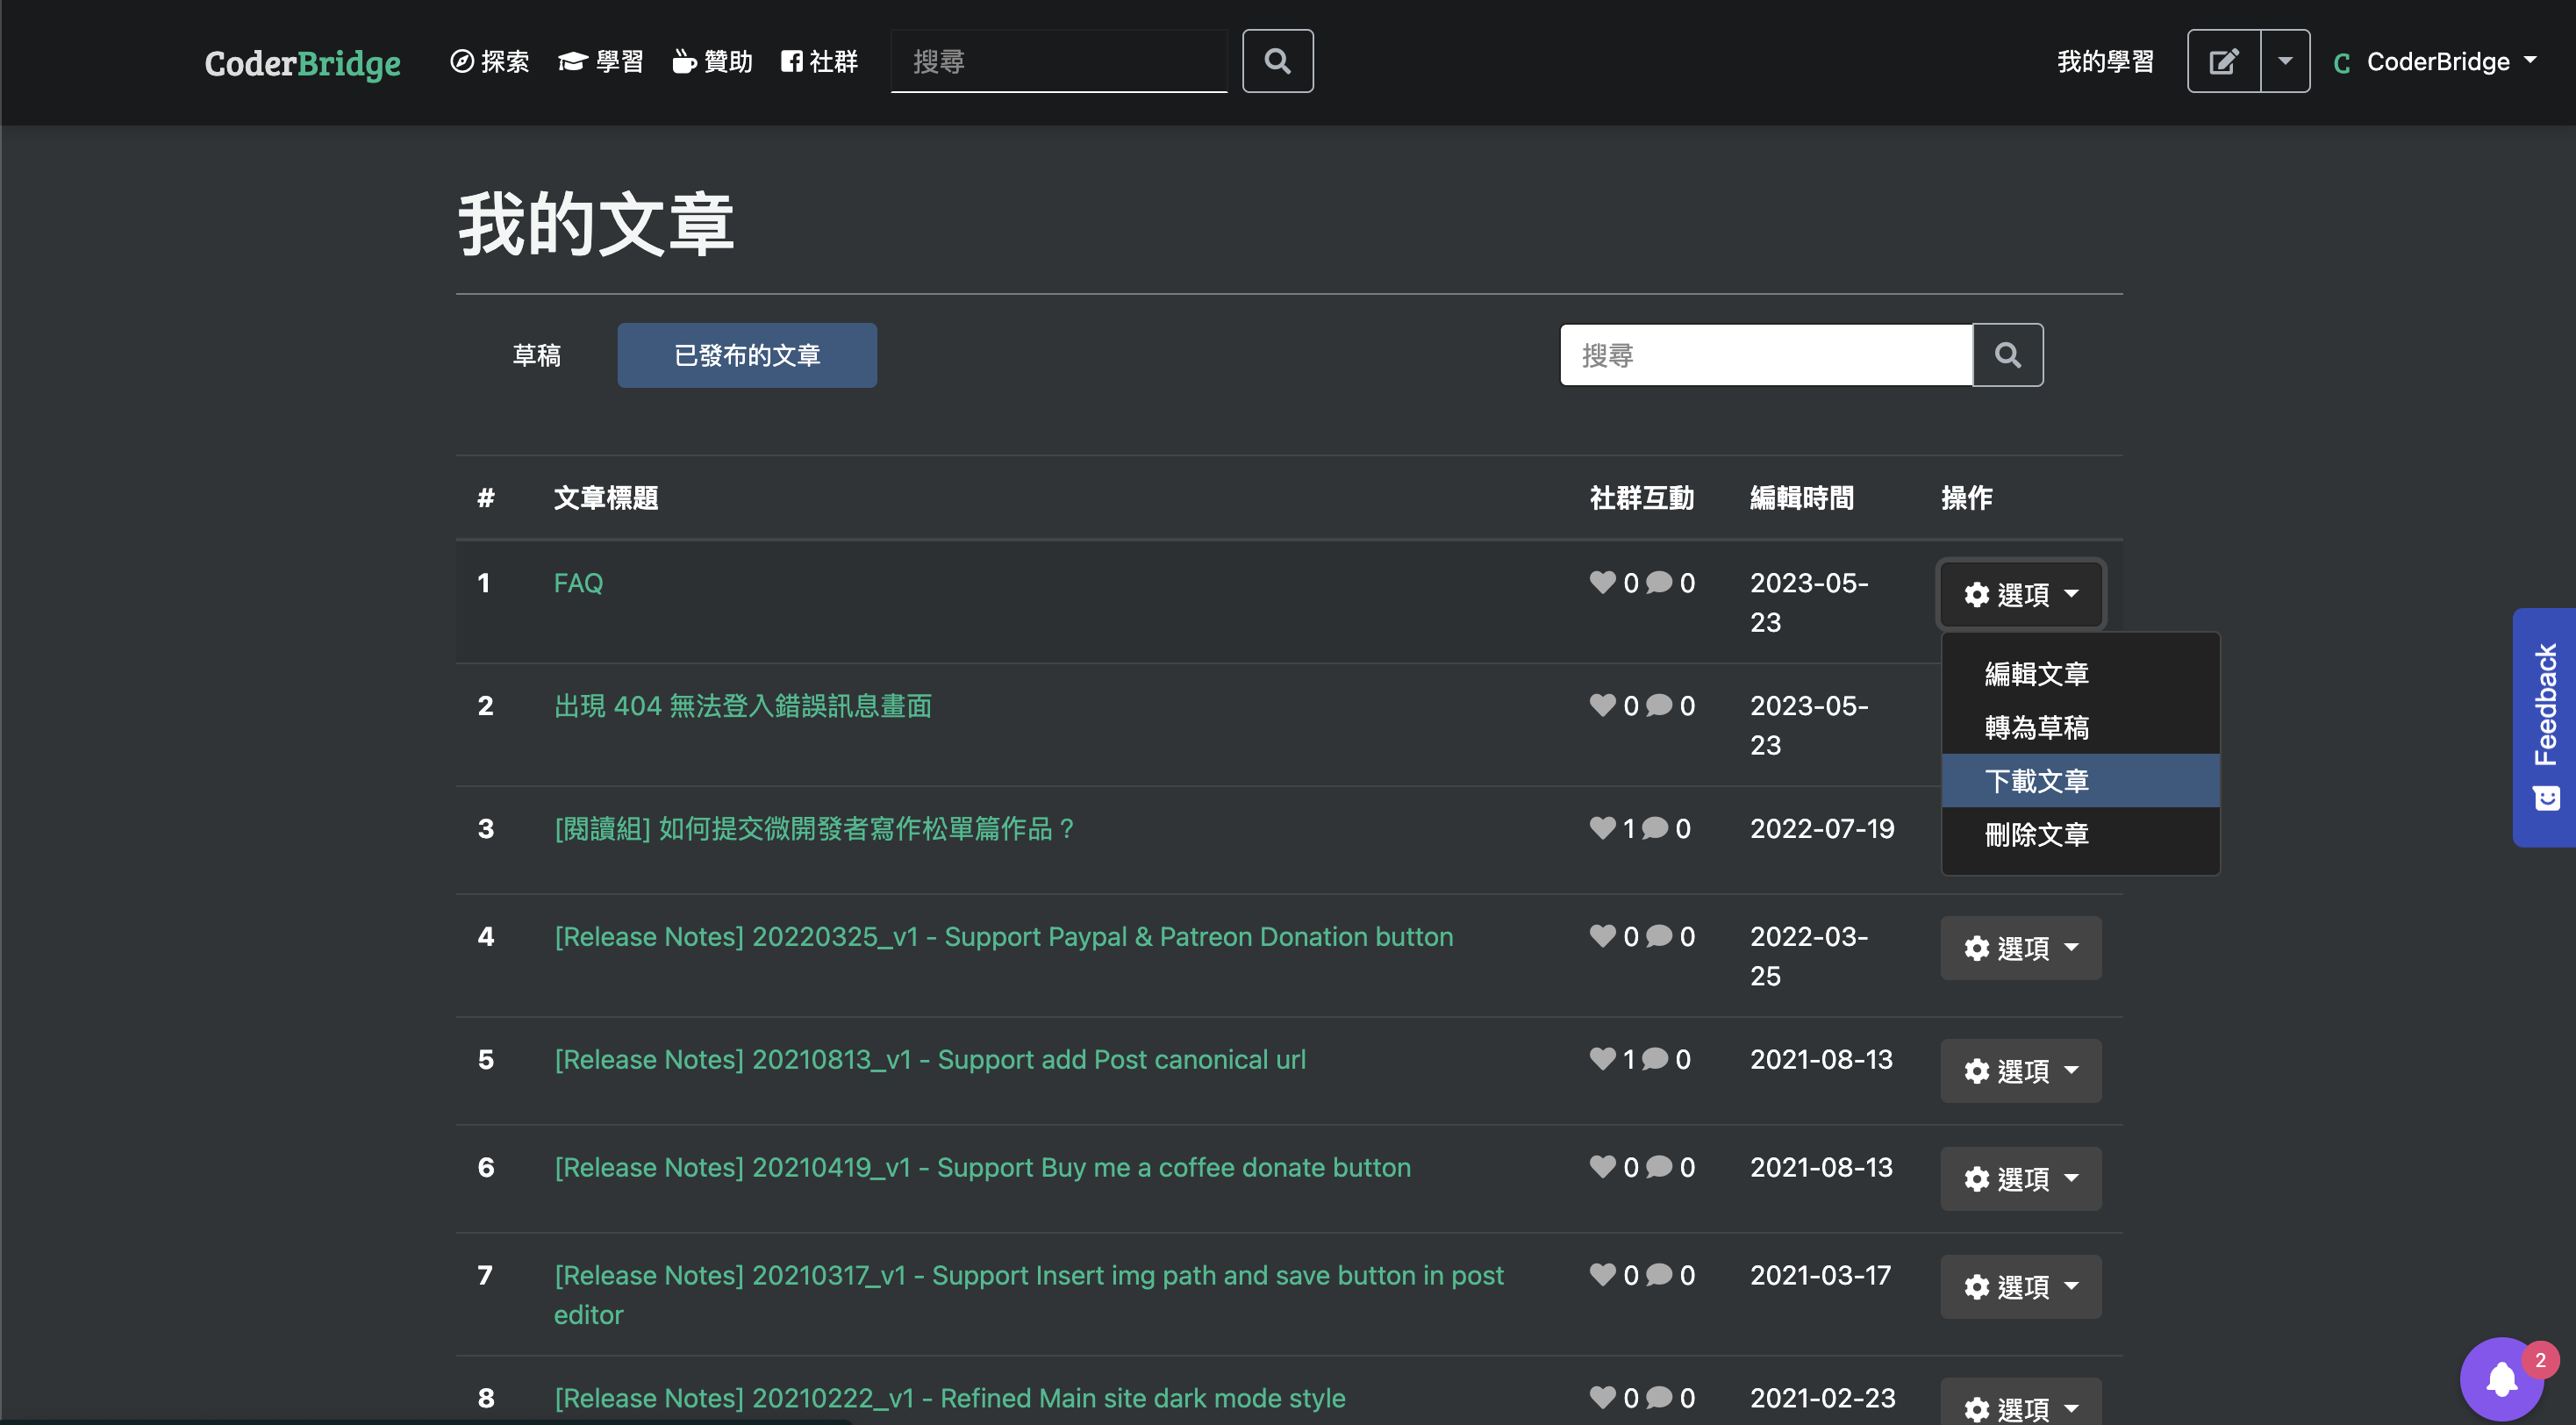Select 刪除文章 in the options menu

coord(2036,834)
